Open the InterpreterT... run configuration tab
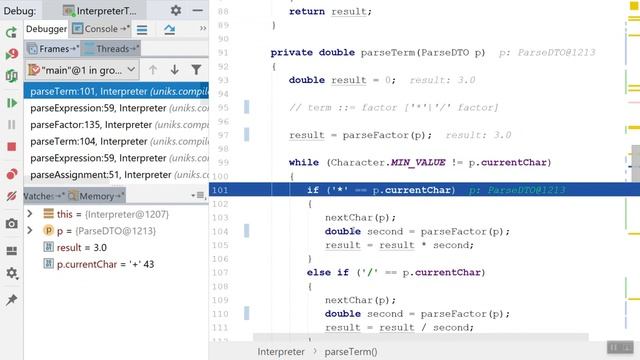640x360 pixels. tap(100, 11)
